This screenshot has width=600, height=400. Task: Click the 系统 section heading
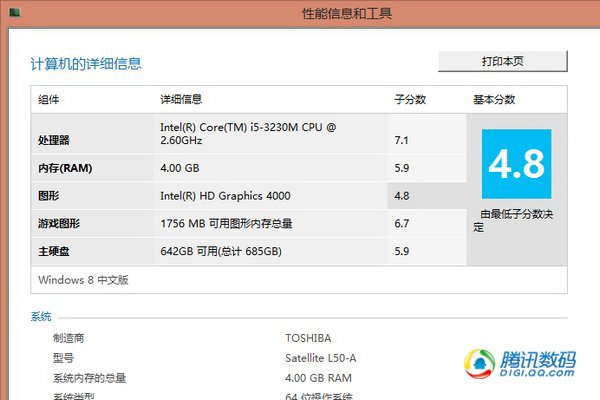coord(41,317)
